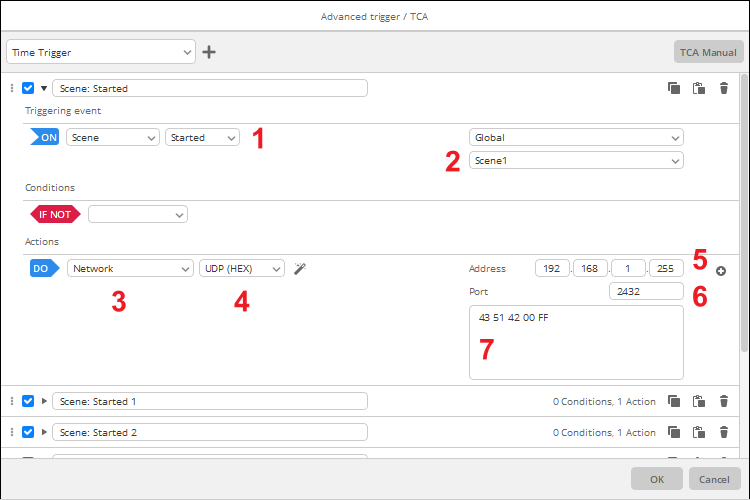Delete the 'Scene: Started 1' trigger
Viewport: 750px width, 500px height.
[x=724, y=401]
